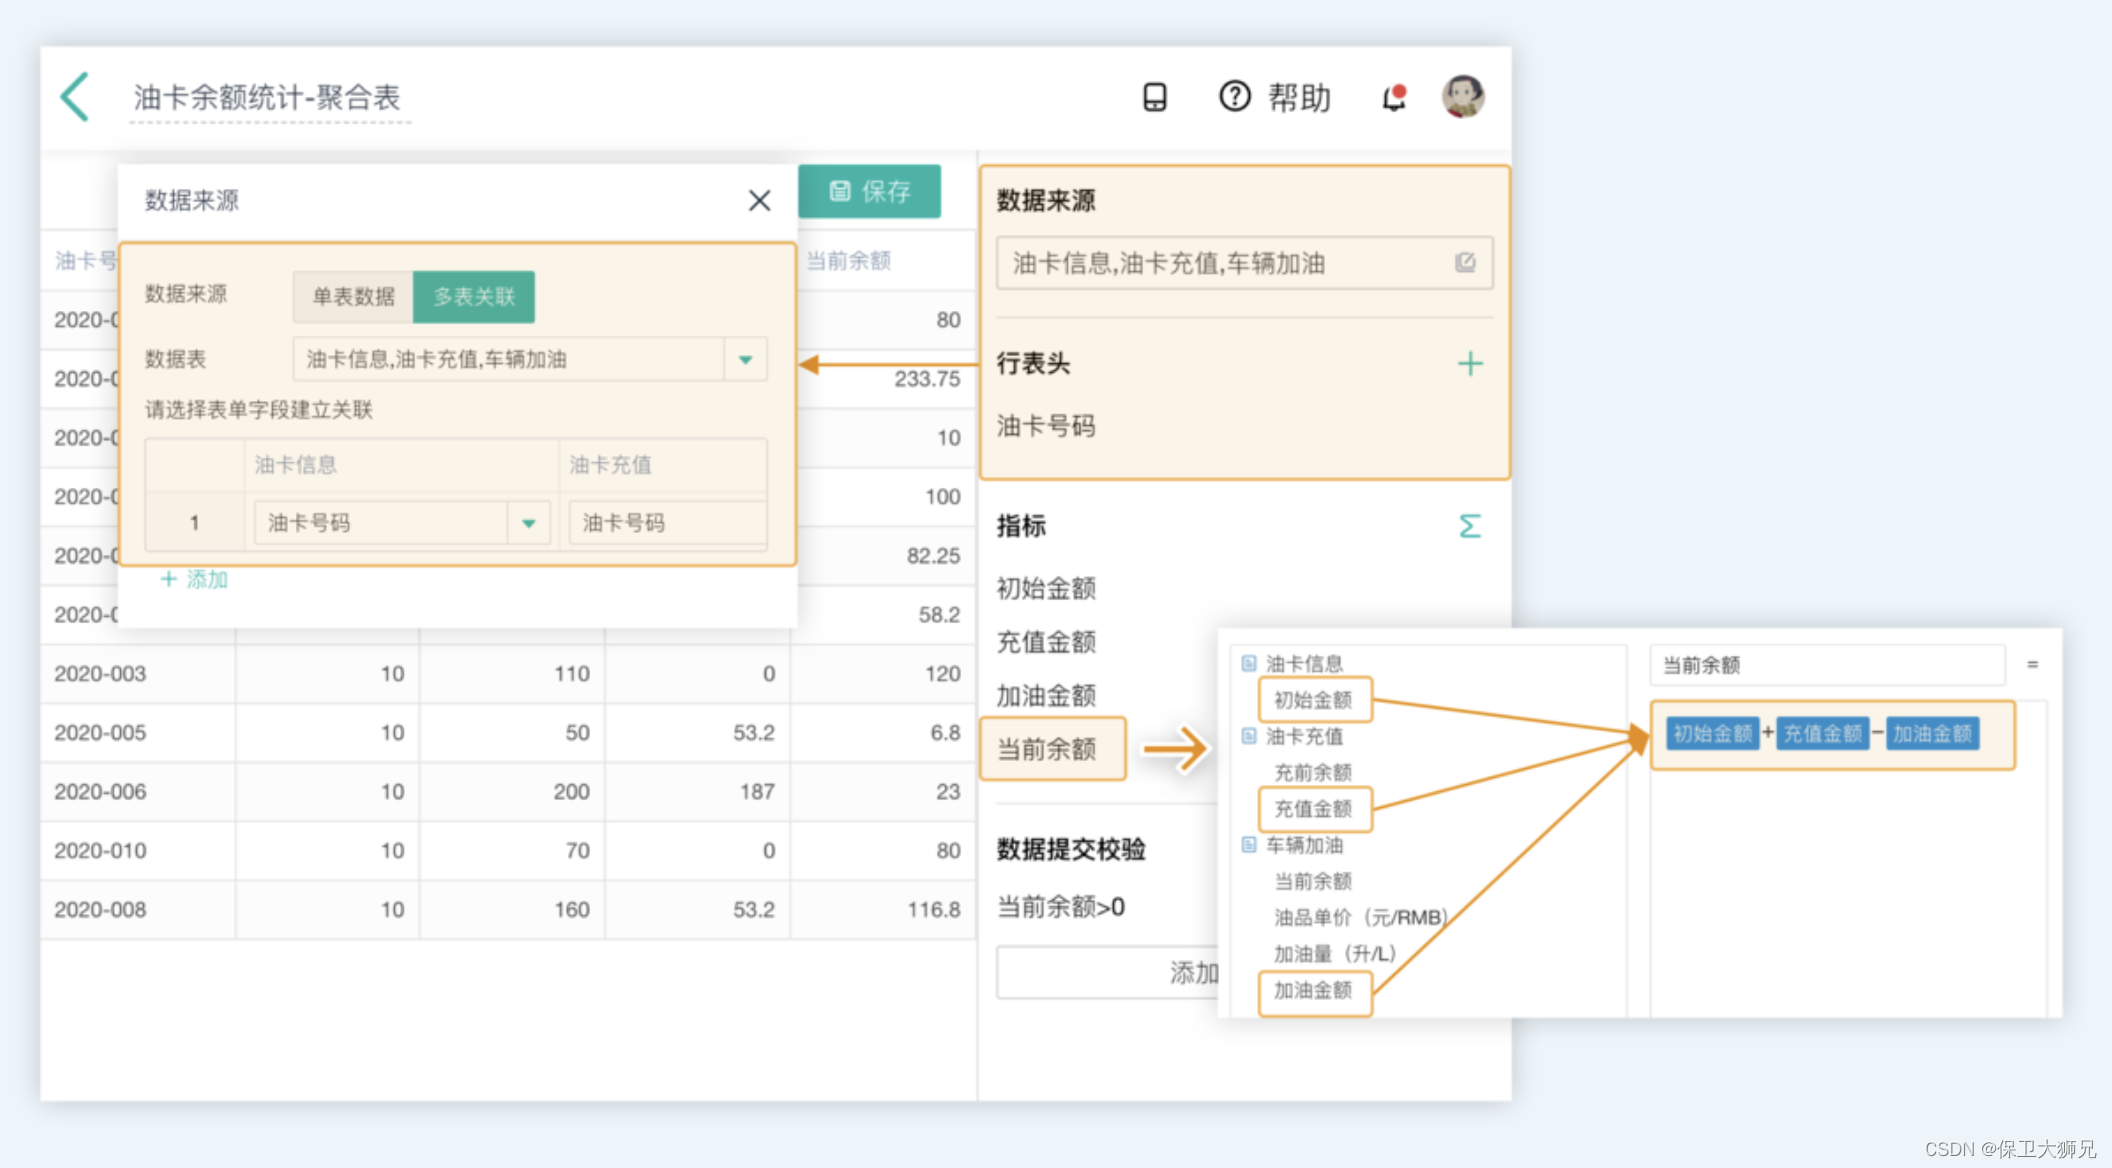Close the 数据来源 dialog
This screenshot has width=2112, height=1168.
[x=759, y=201]
